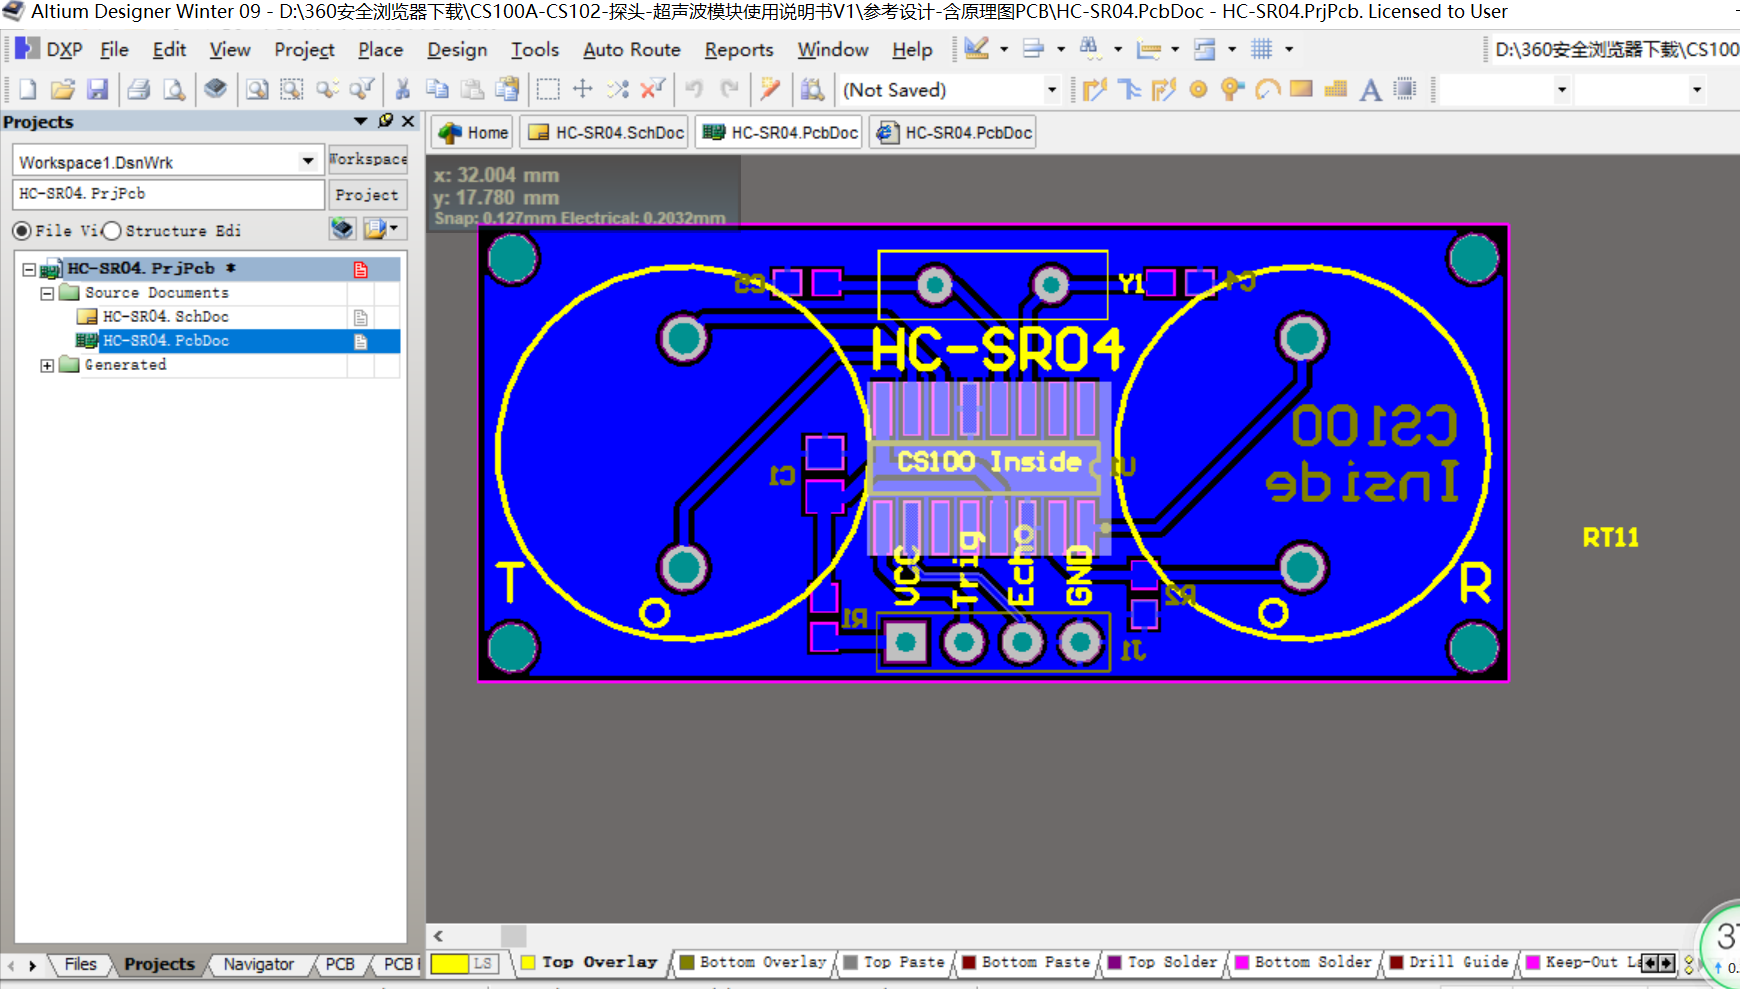Click the document path address field
The height and width of the screenshot is (989, 1740).
[1614, 49]
